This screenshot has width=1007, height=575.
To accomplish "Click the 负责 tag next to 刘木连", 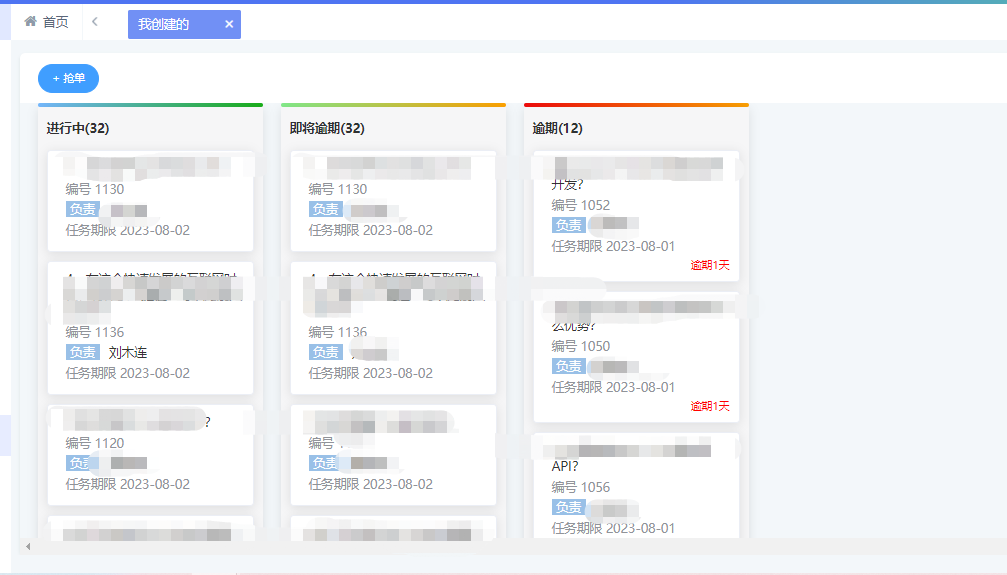I will (x=82, y=352).
